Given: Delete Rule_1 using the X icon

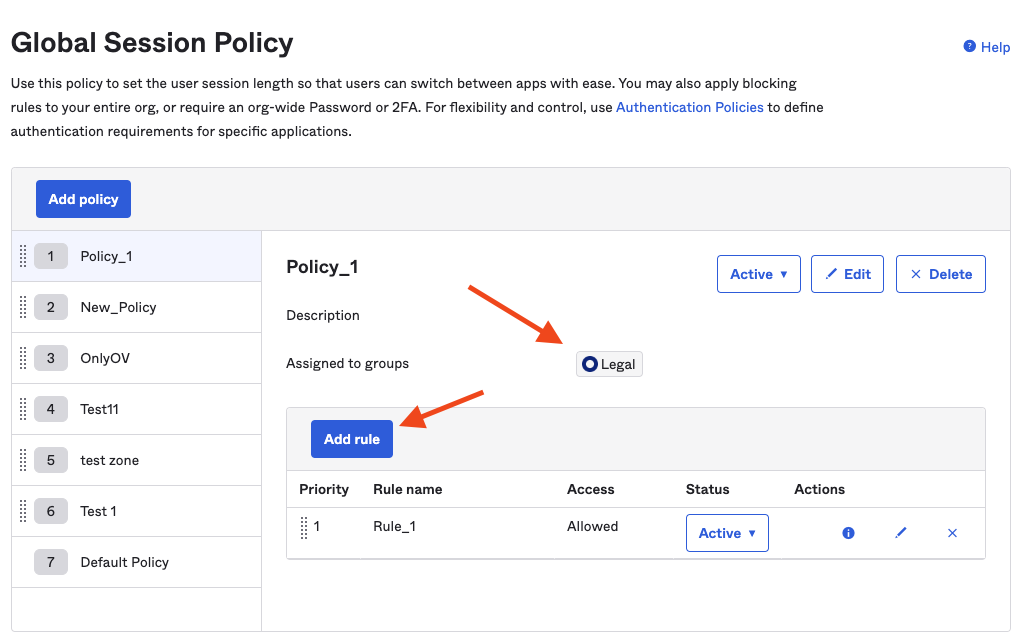Looking at the screenshot, I should (952, 533).
